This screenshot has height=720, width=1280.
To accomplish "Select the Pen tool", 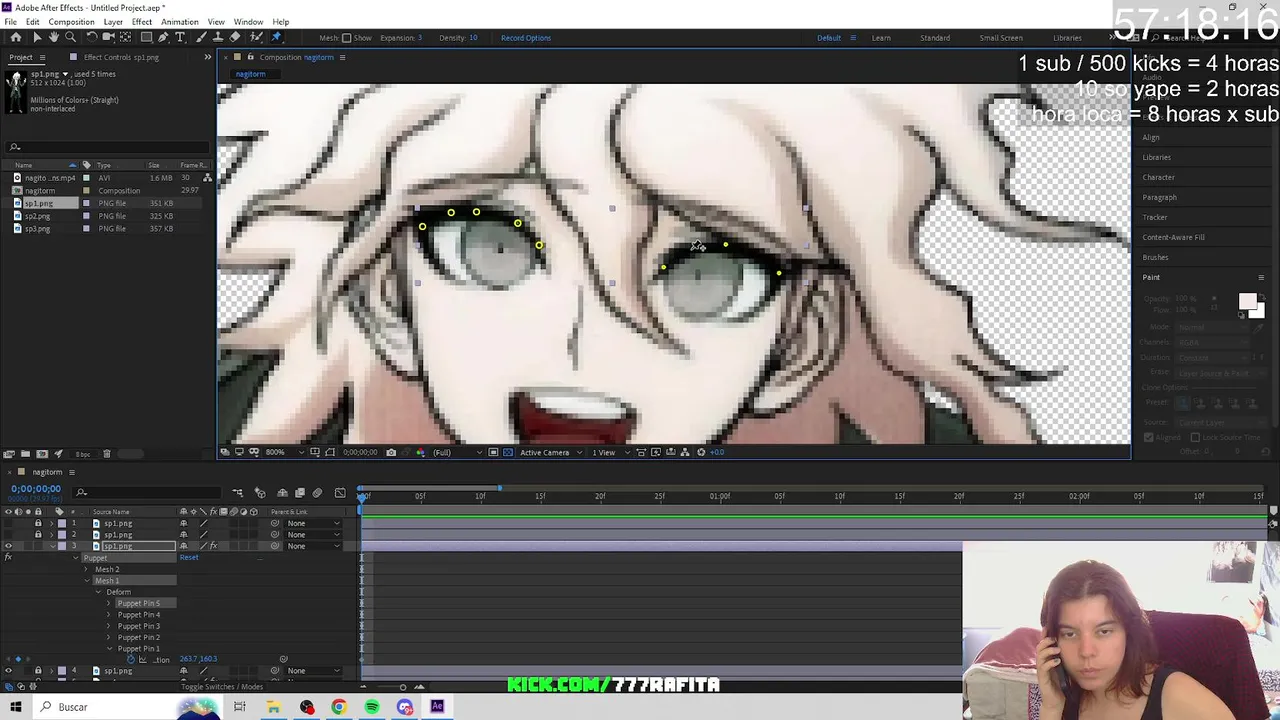I will point(163,37).
